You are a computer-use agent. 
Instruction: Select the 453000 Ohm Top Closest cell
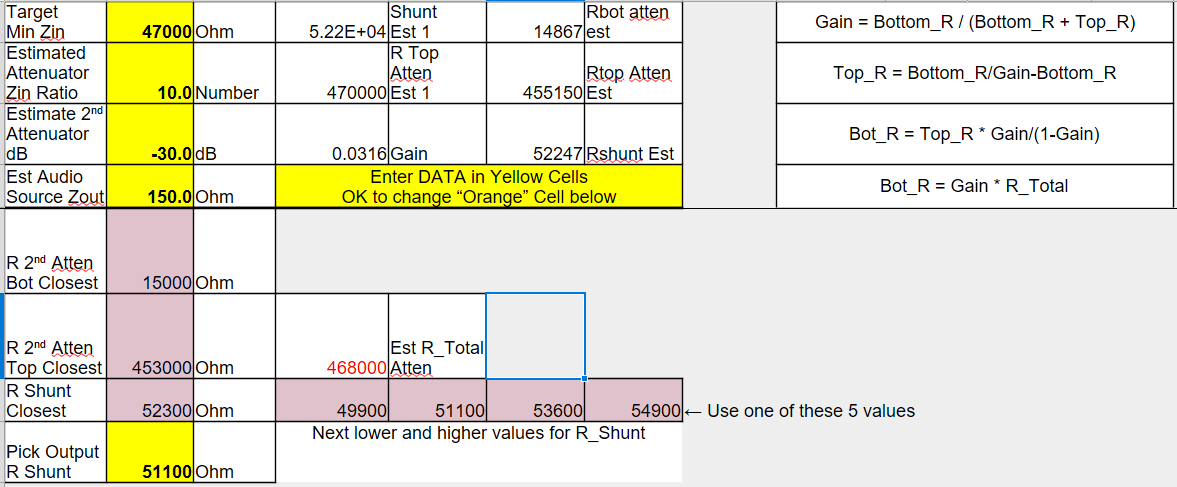[150, 335]
